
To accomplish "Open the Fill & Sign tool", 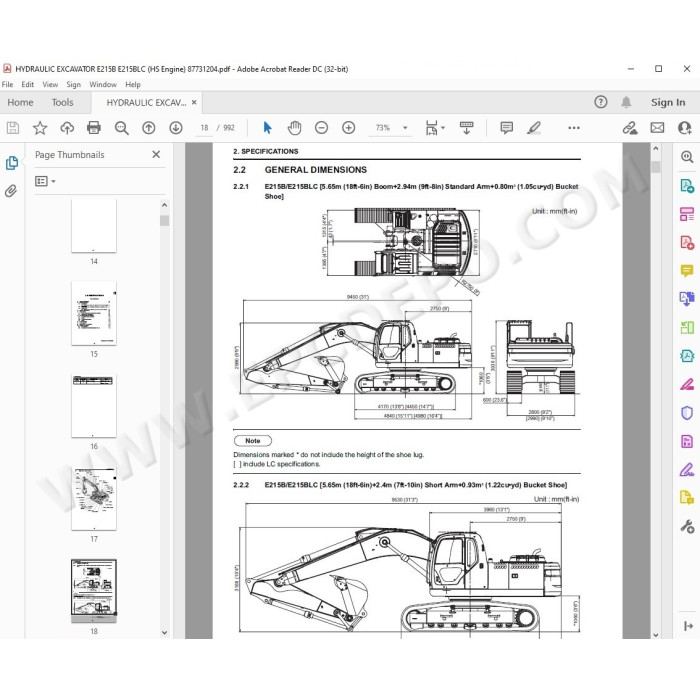I will [687, 470].
